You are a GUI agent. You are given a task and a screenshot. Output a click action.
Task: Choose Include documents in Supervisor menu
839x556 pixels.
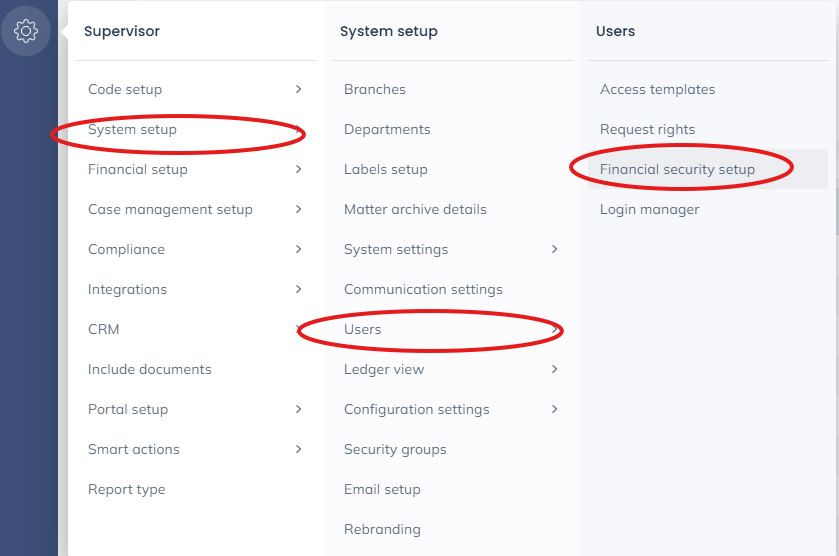pyautogui.click(x=149, y=369)
